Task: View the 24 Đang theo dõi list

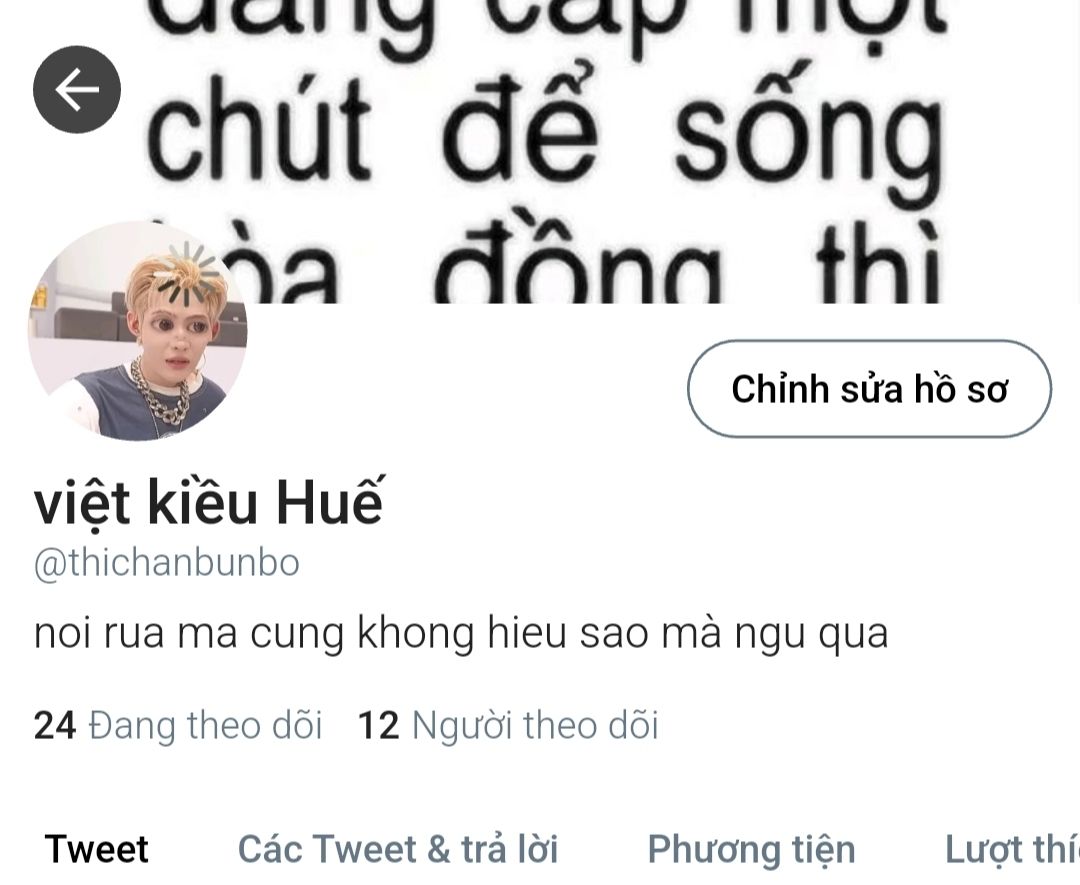Action: tap(178, 726)
